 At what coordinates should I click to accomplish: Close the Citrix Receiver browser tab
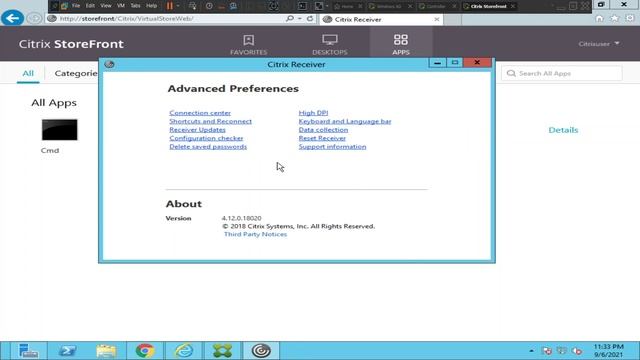(437, 19)
